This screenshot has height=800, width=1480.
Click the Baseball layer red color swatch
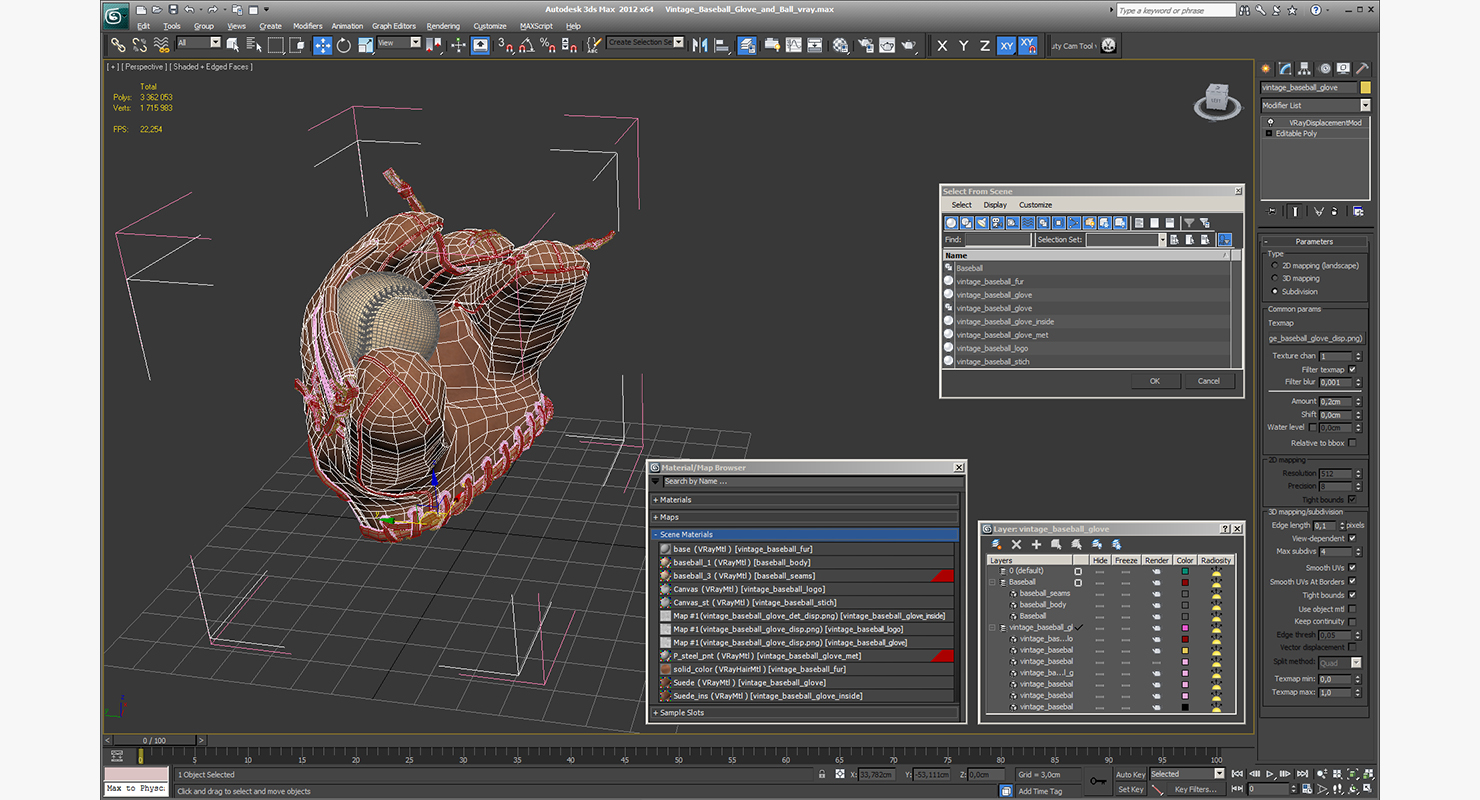1185,582
